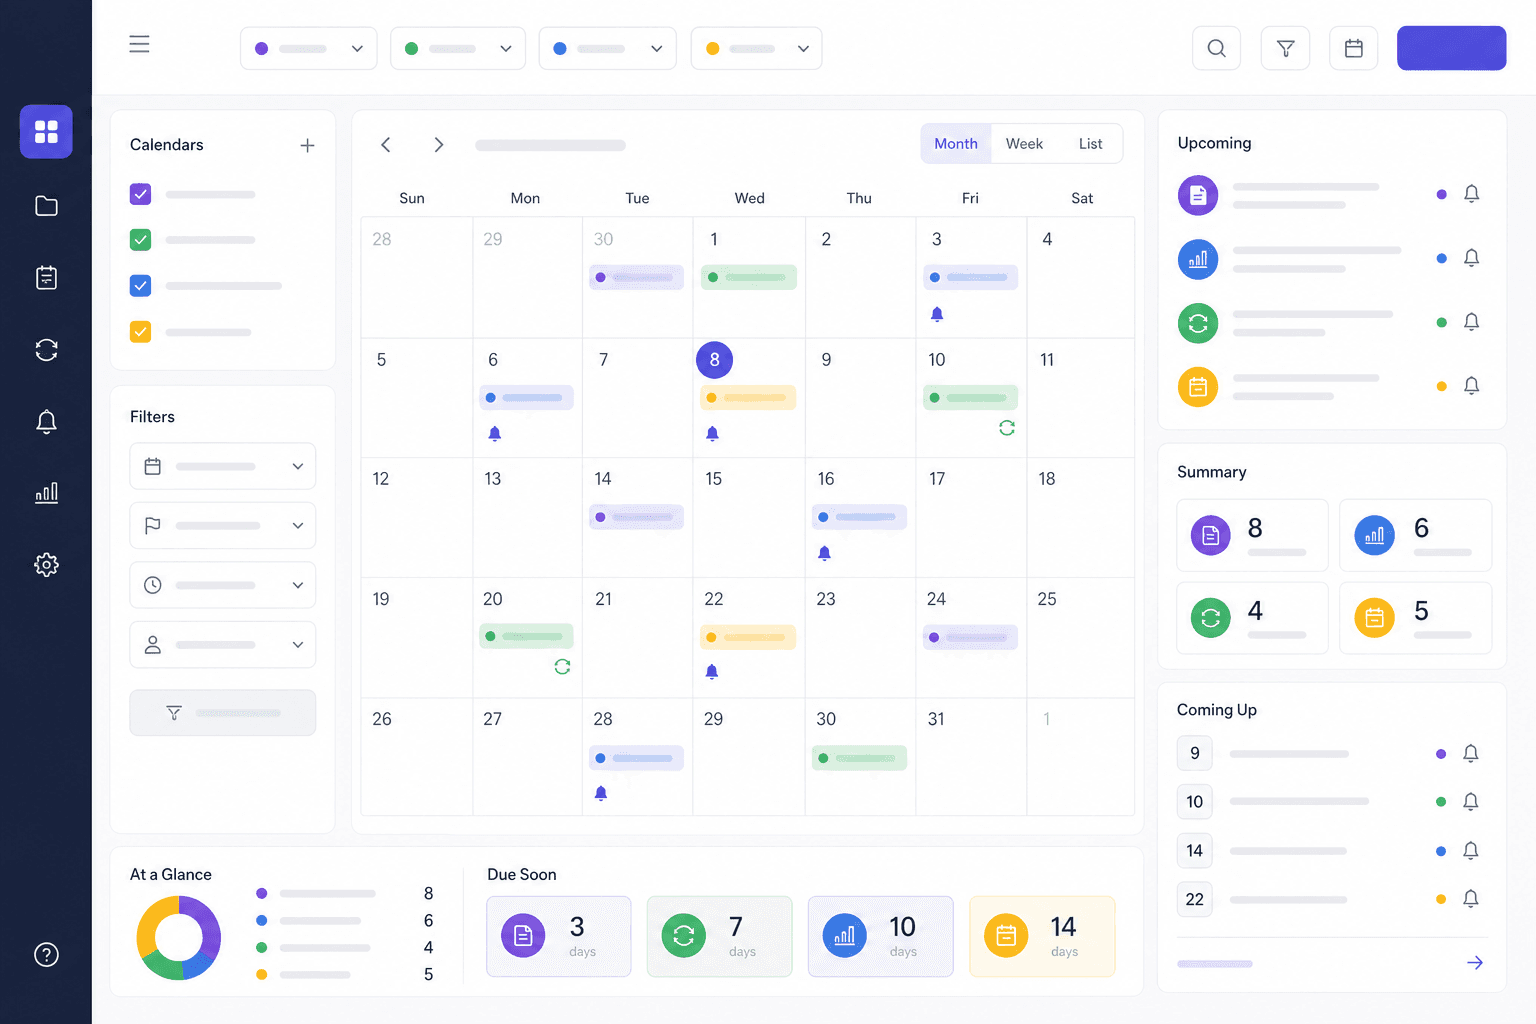
Task: Click the apply filter button in Filters
Action: (223, 713)
